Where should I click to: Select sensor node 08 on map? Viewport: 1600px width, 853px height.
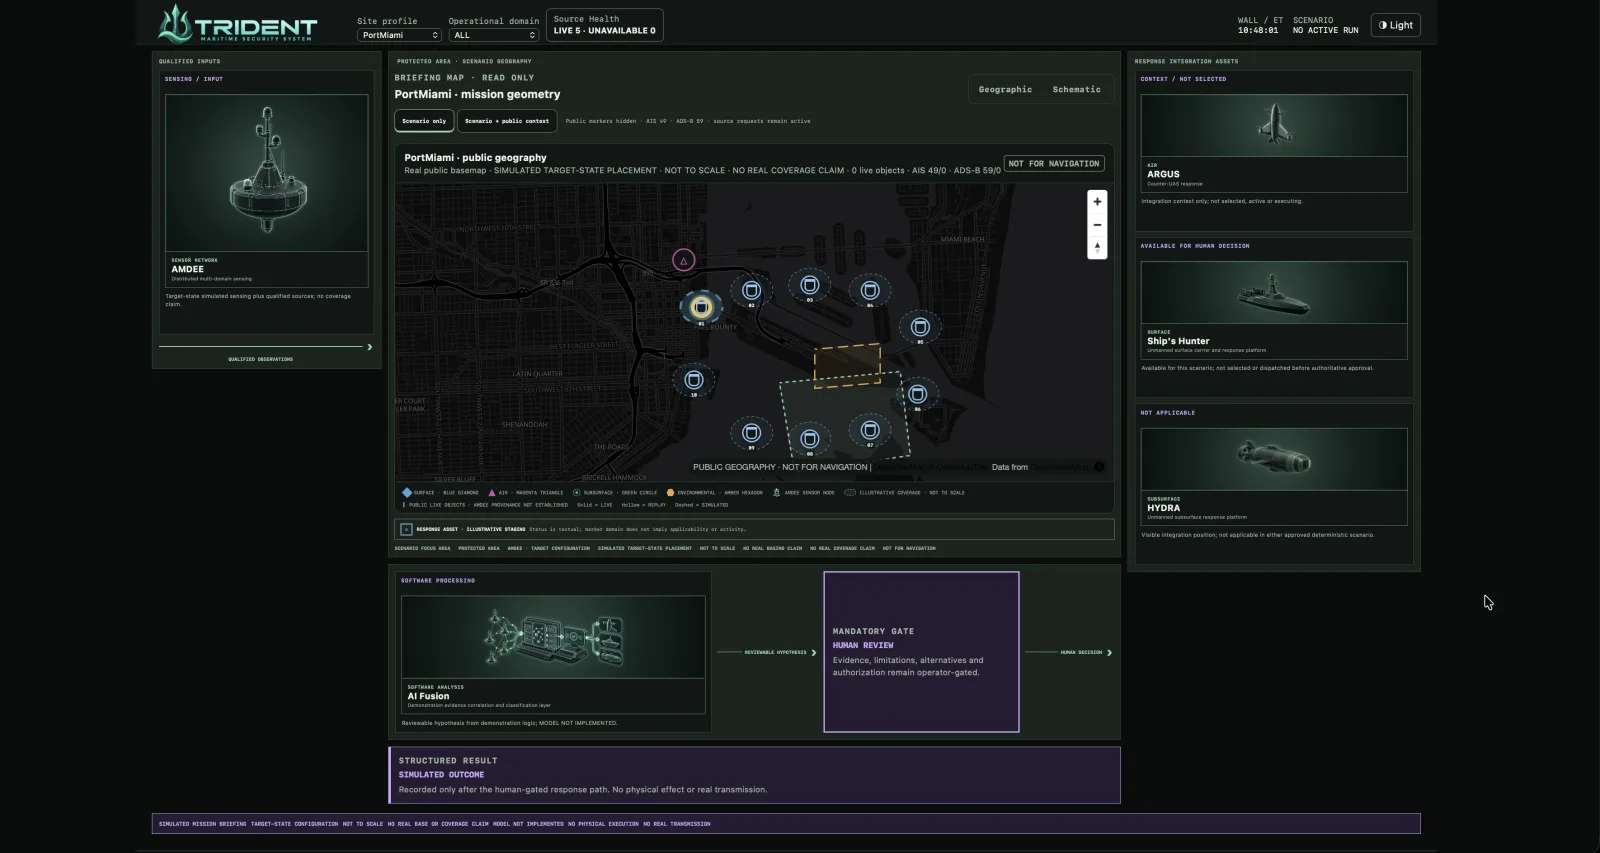[810, 439]
